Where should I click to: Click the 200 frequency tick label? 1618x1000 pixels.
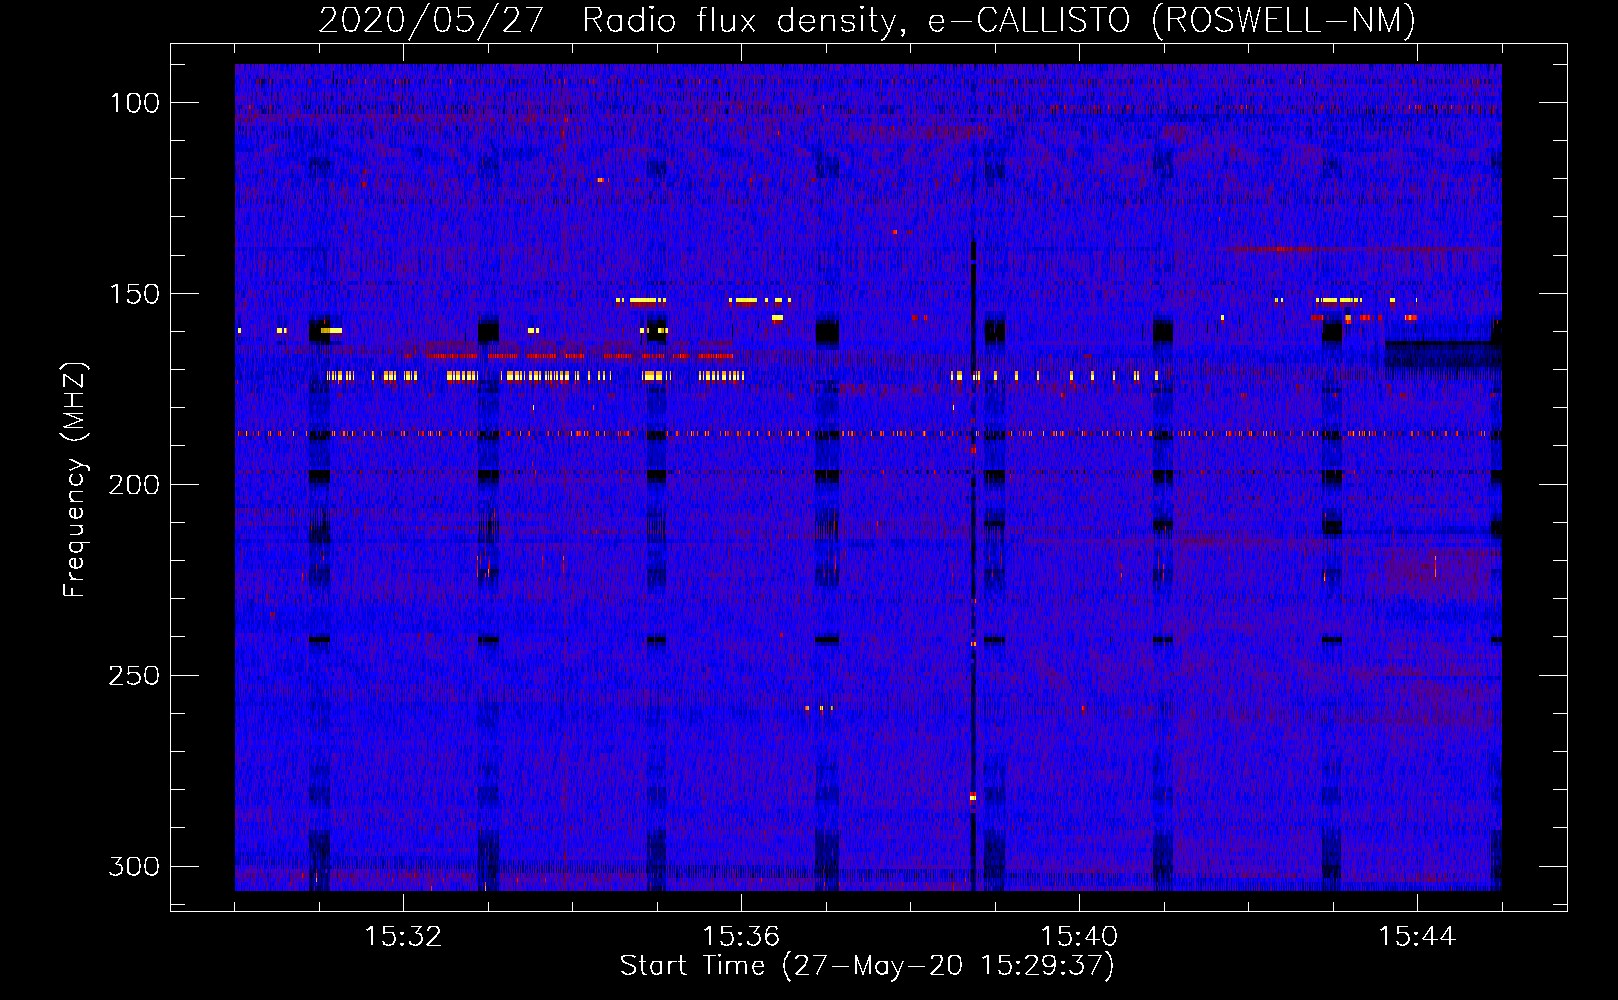tap(134, 485)
